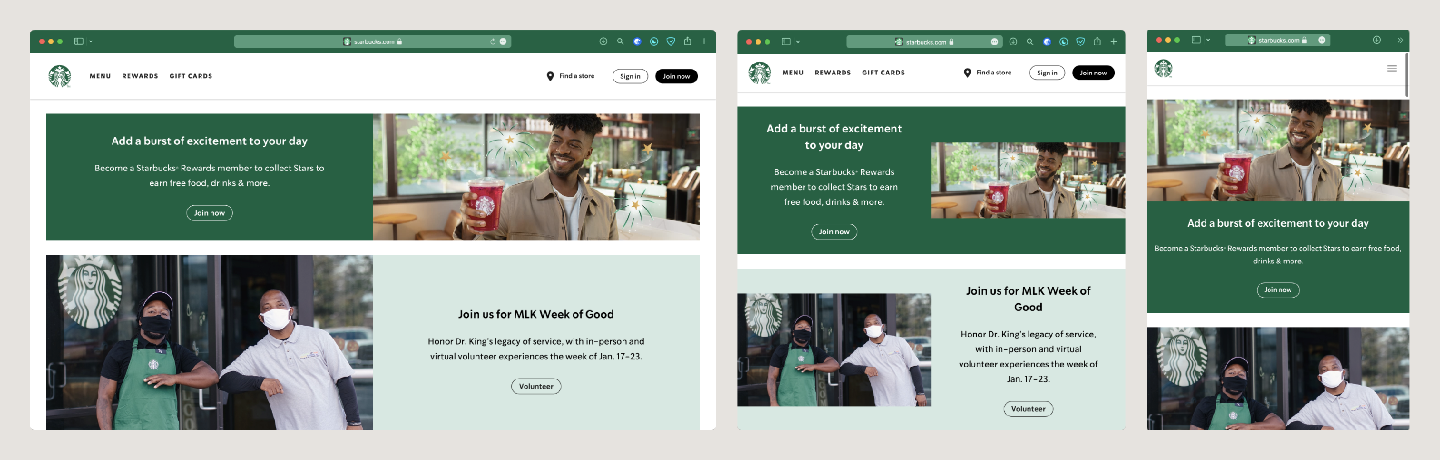Open sidebar dropdown arrow in the widest window
This screenshot has width=1440, height=460.
coord(91,41)
